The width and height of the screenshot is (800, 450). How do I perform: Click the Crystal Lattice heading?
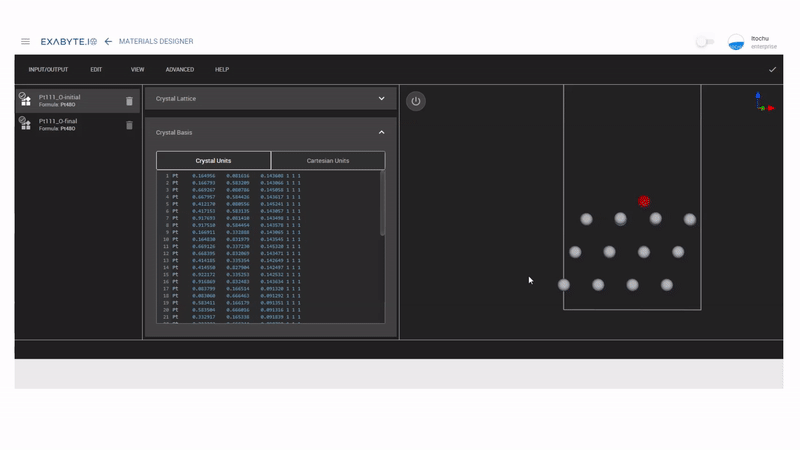pyautogui.click(x=176, y=98)
